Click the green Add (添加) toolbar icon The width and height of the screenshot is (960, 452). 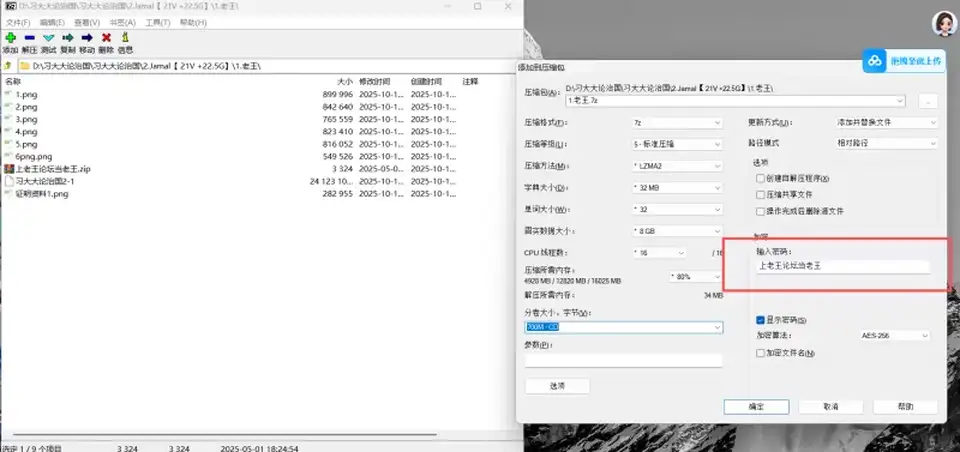(10, 38)
